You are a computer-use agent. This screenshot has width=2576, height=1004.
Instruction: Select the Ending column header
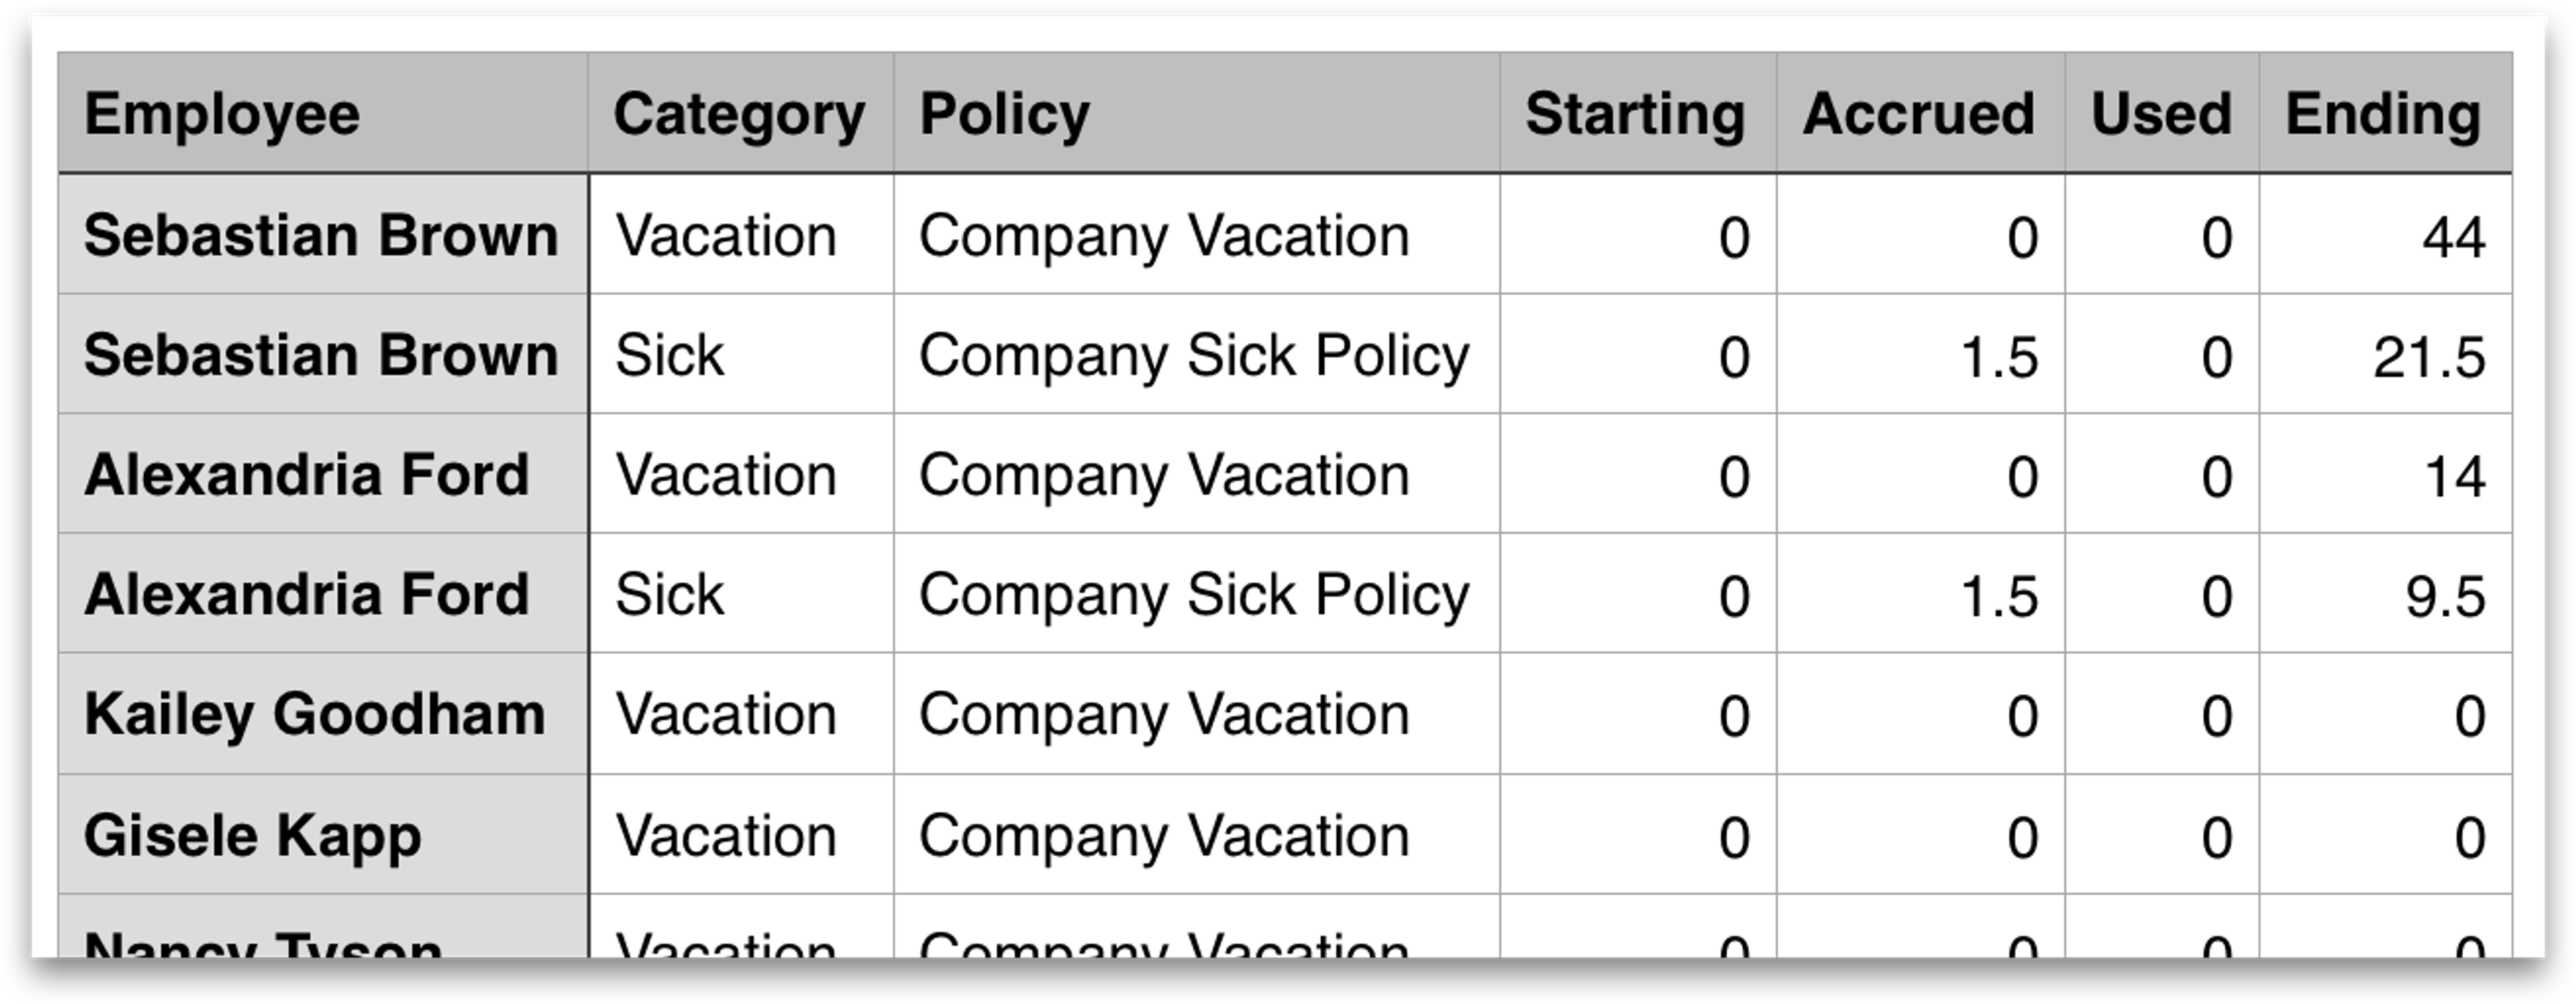(x=2386, y=113)
